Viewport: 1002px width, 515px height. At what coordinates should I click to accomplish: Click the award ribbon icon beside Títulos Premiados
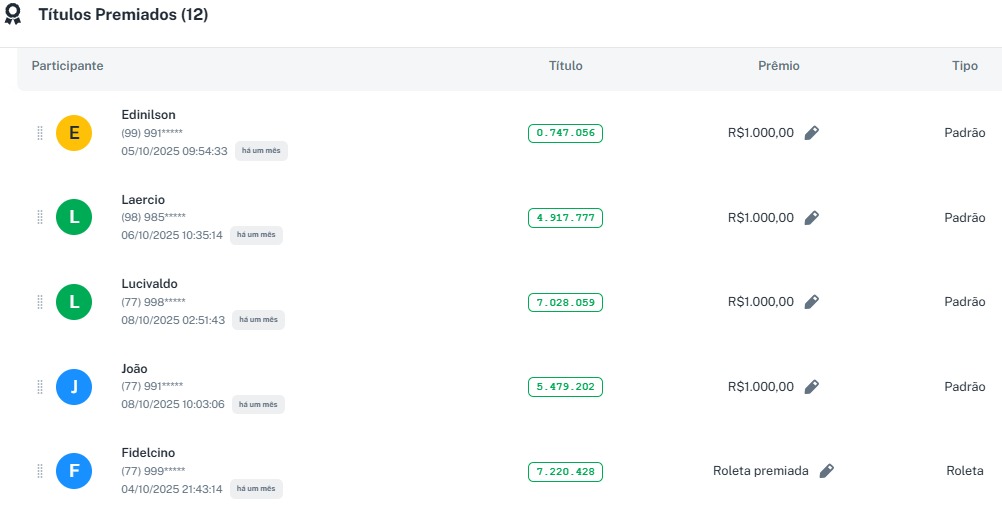pyautogui.click(x=13, y=16)
